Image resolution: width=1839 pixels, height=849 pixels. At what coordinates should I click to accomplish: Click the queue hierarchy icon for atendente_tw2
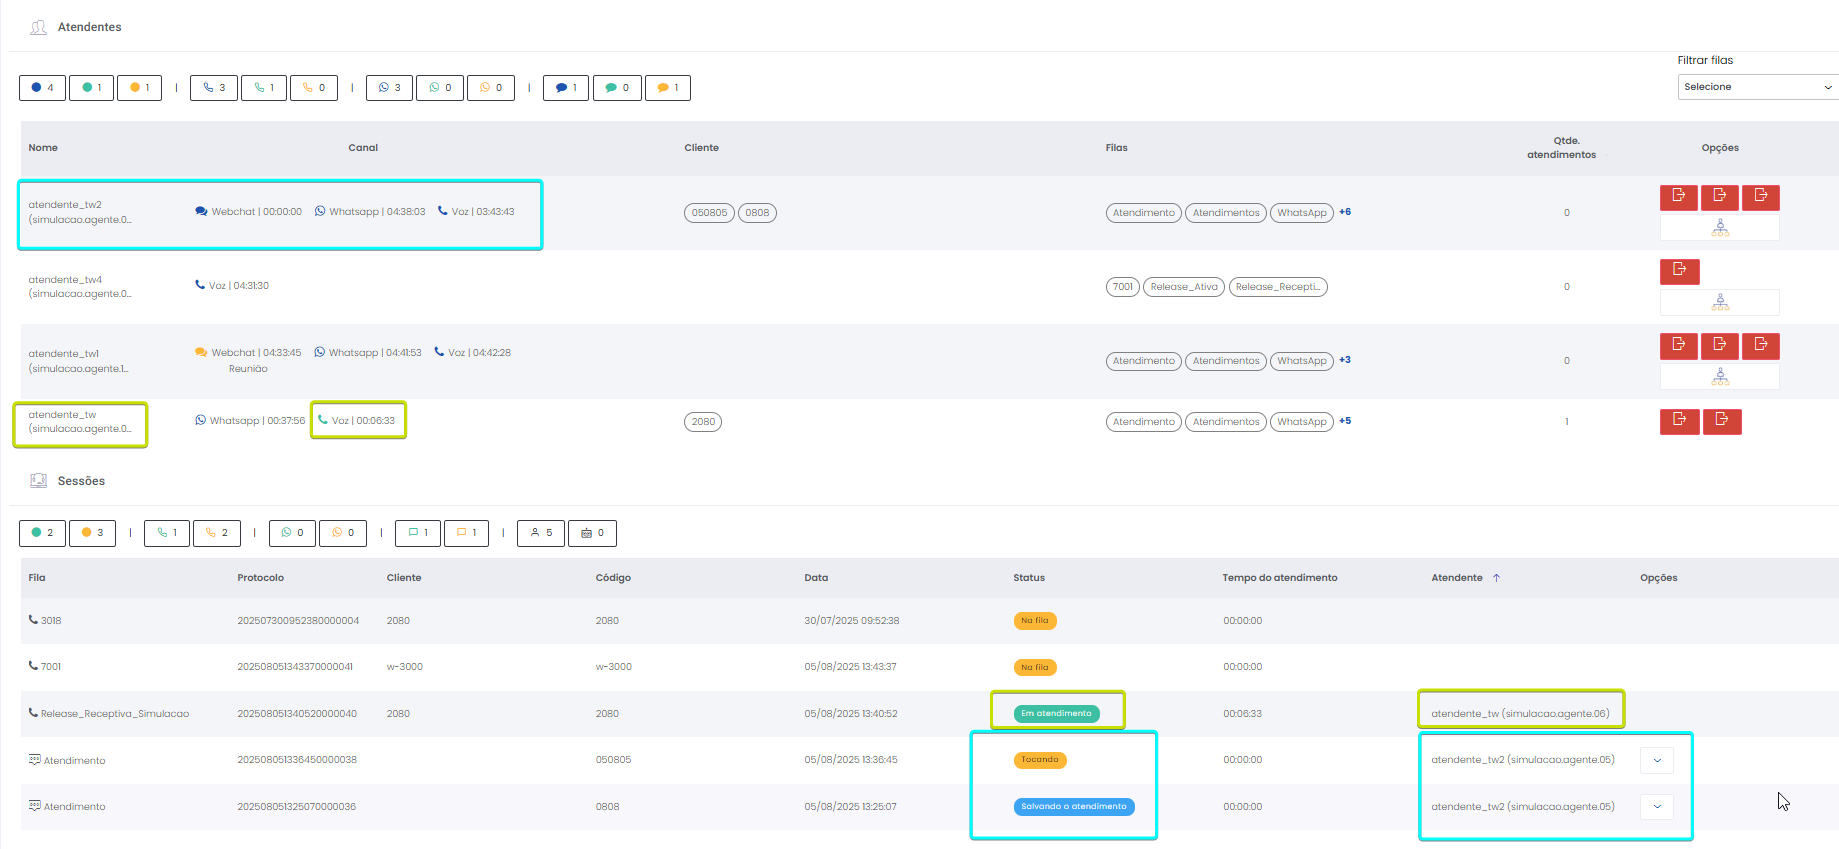[1719, 228]
